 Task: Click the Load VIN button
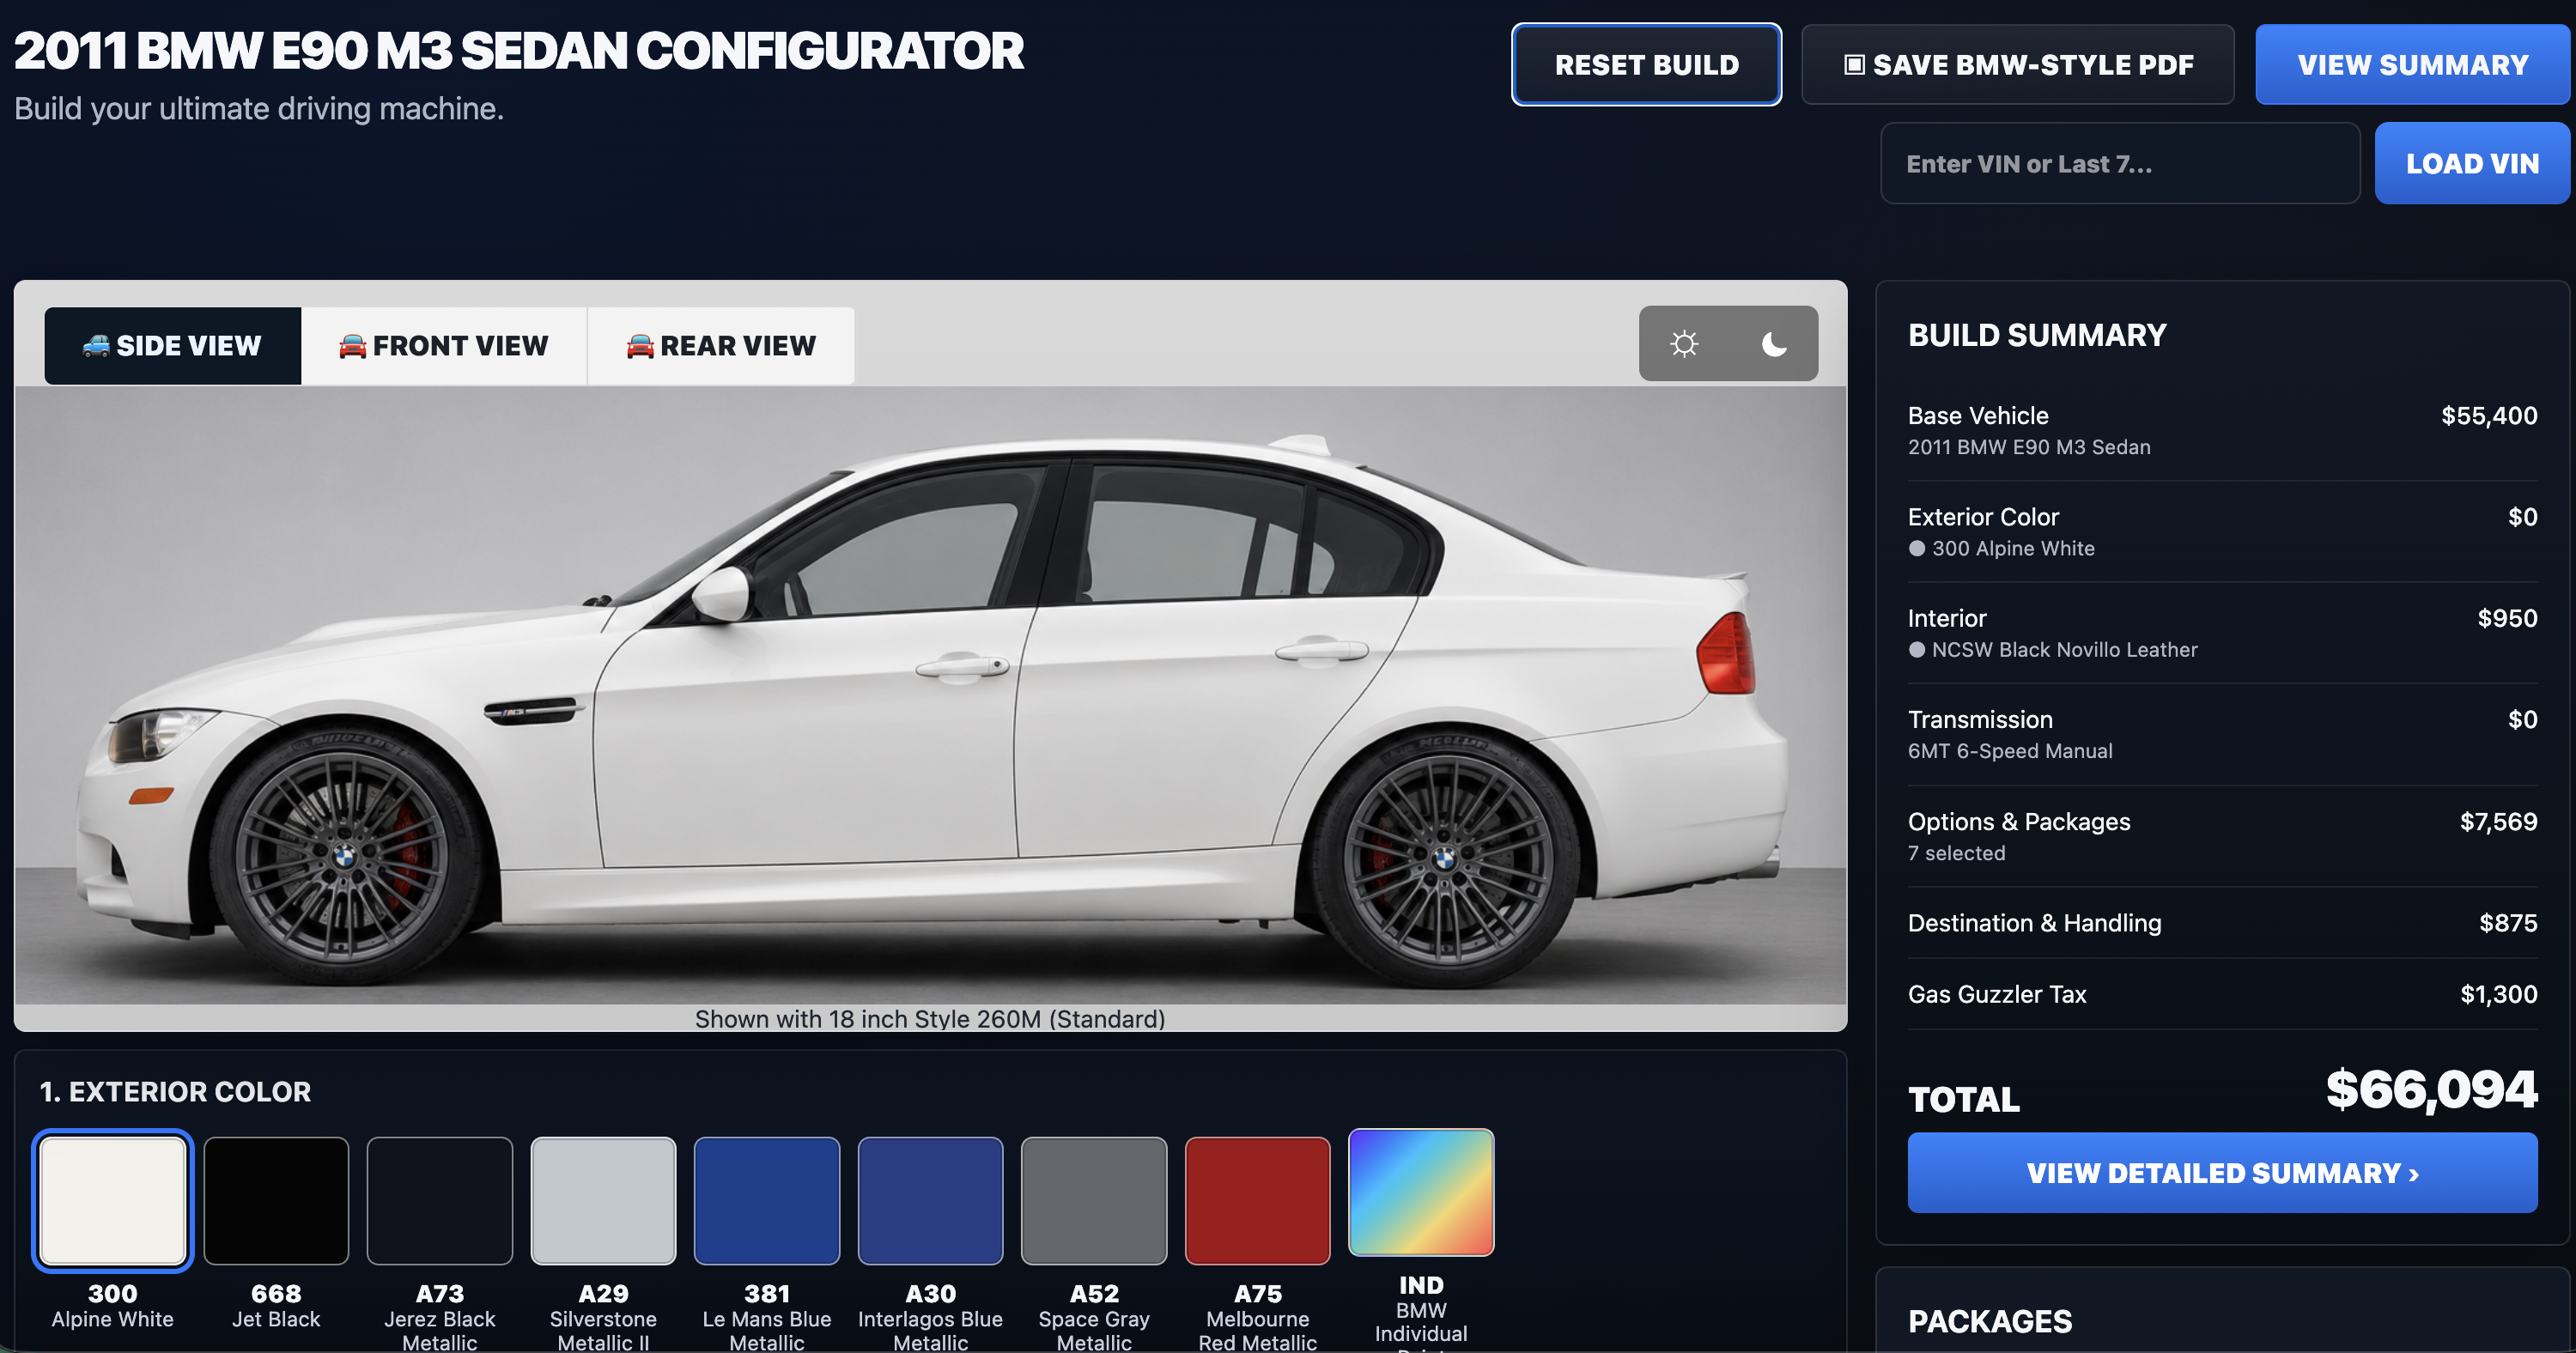click(2472, 163)
